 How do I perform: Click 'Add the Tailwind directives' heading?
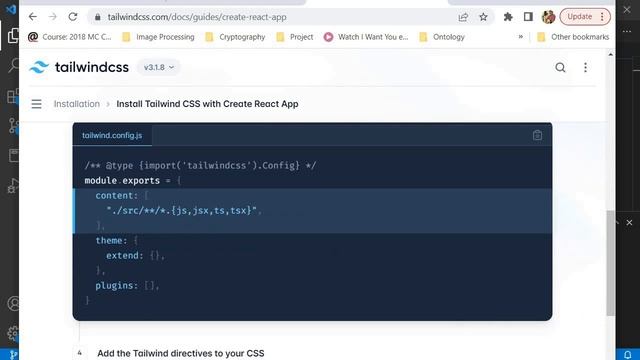click(180, 353)
